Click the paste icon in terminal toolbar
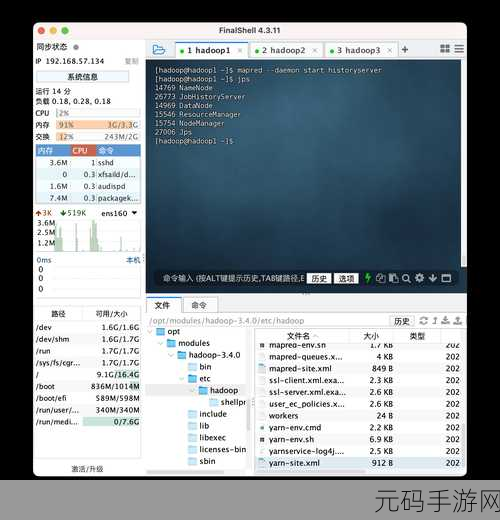 tap(393, 278)
